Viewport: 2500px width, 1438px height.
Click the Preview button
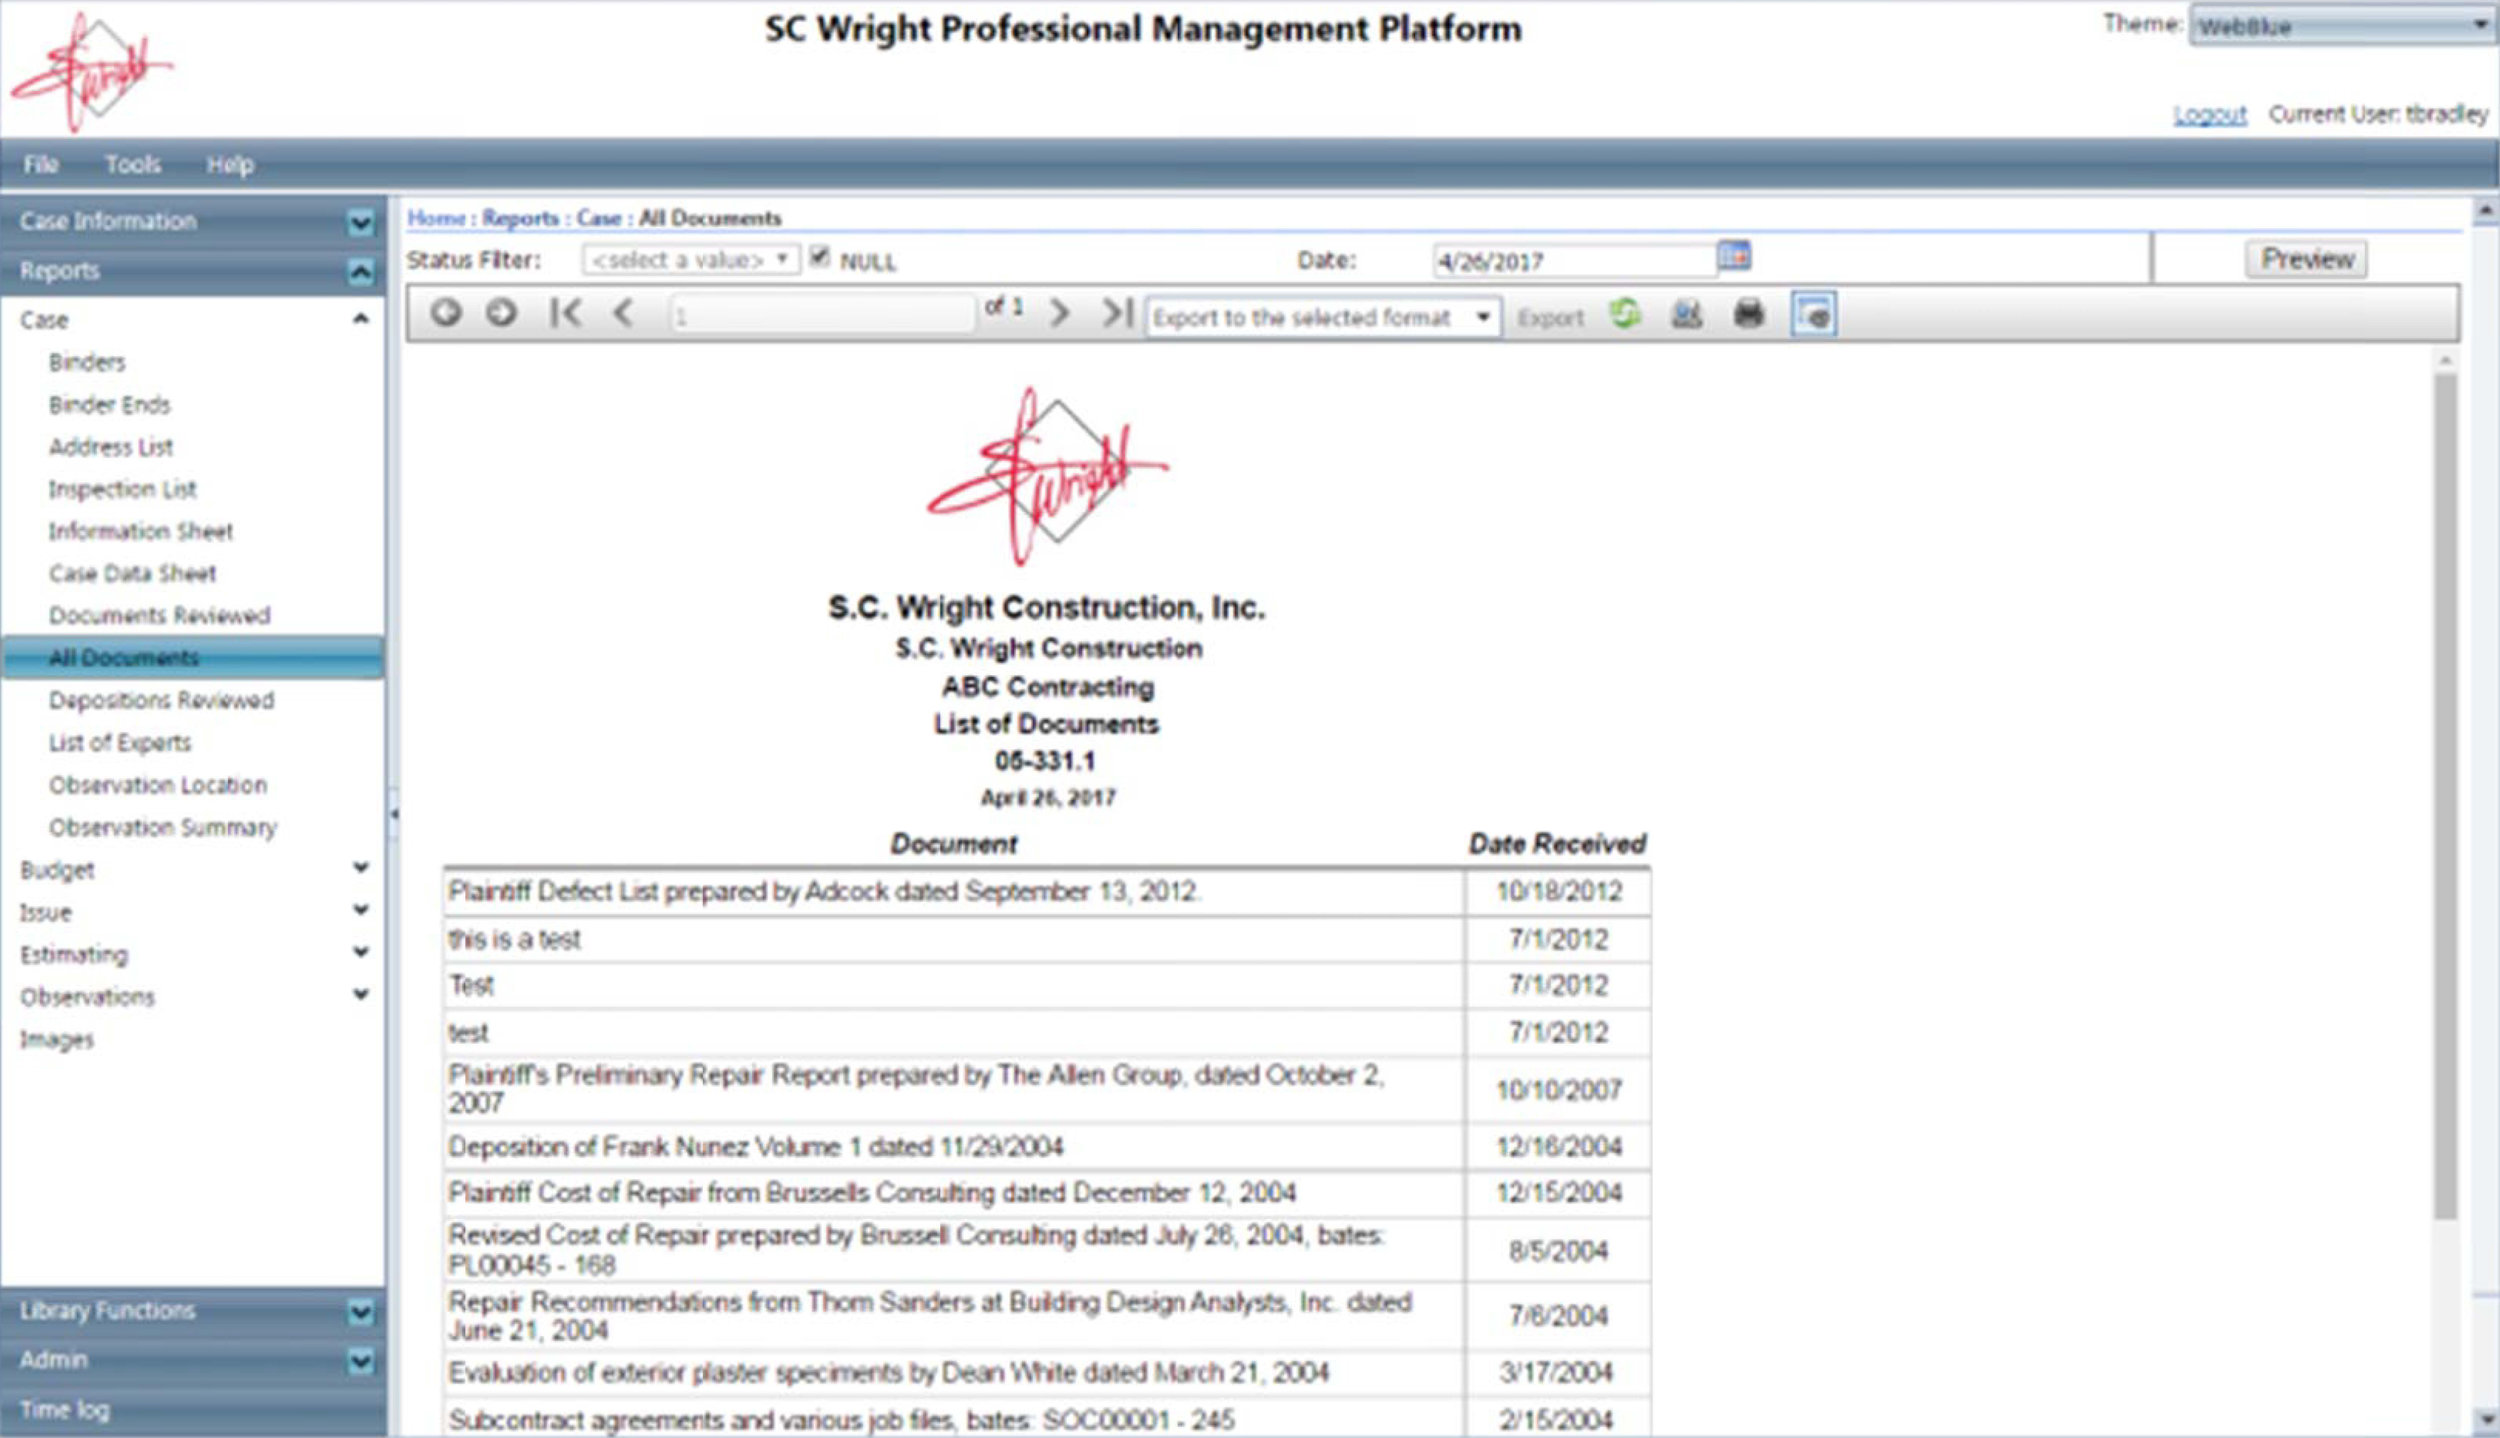2307,259
